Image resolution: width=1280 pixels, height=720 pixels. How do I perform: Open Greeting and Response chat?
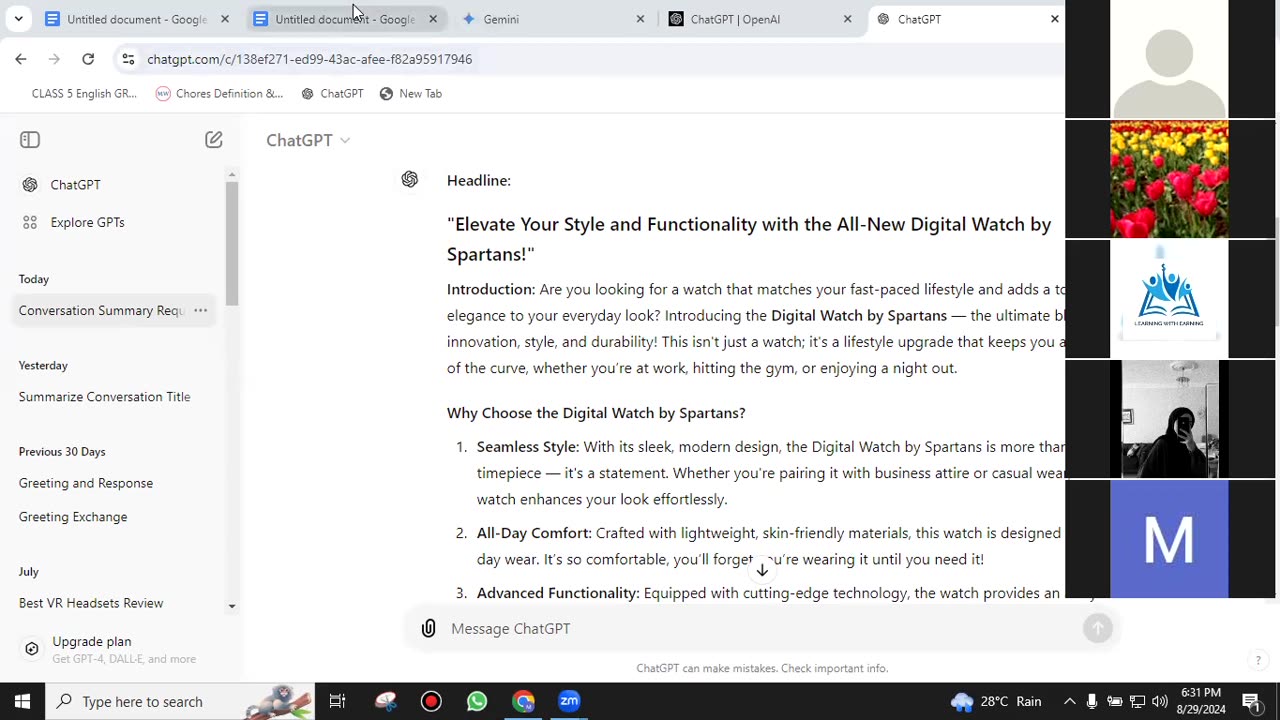pyautogui.click(x=86, y=483)
